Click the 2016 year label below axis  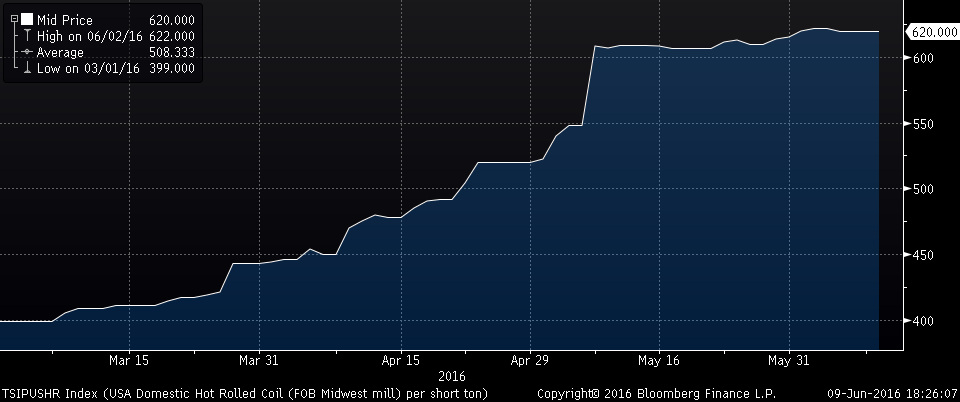coord(452,376)
